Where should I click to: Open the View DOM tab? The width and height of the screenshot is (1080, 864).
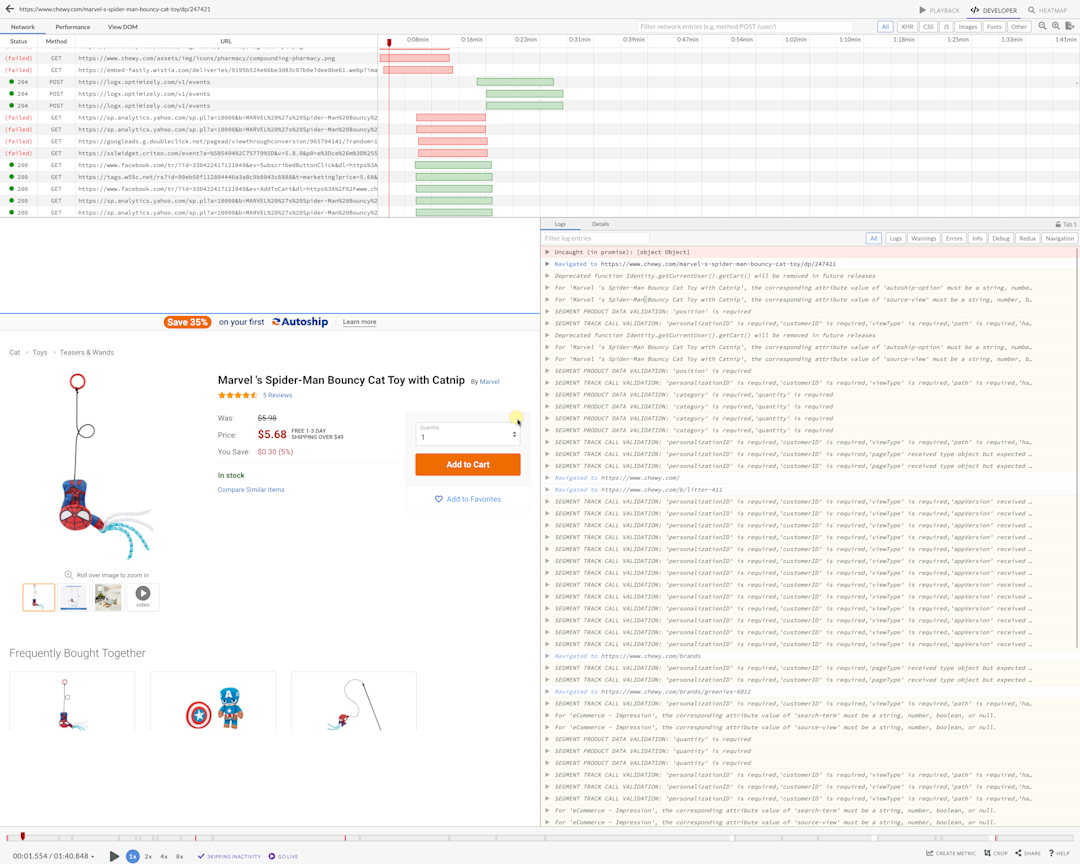pyautogui.click(x=123, y=27)
